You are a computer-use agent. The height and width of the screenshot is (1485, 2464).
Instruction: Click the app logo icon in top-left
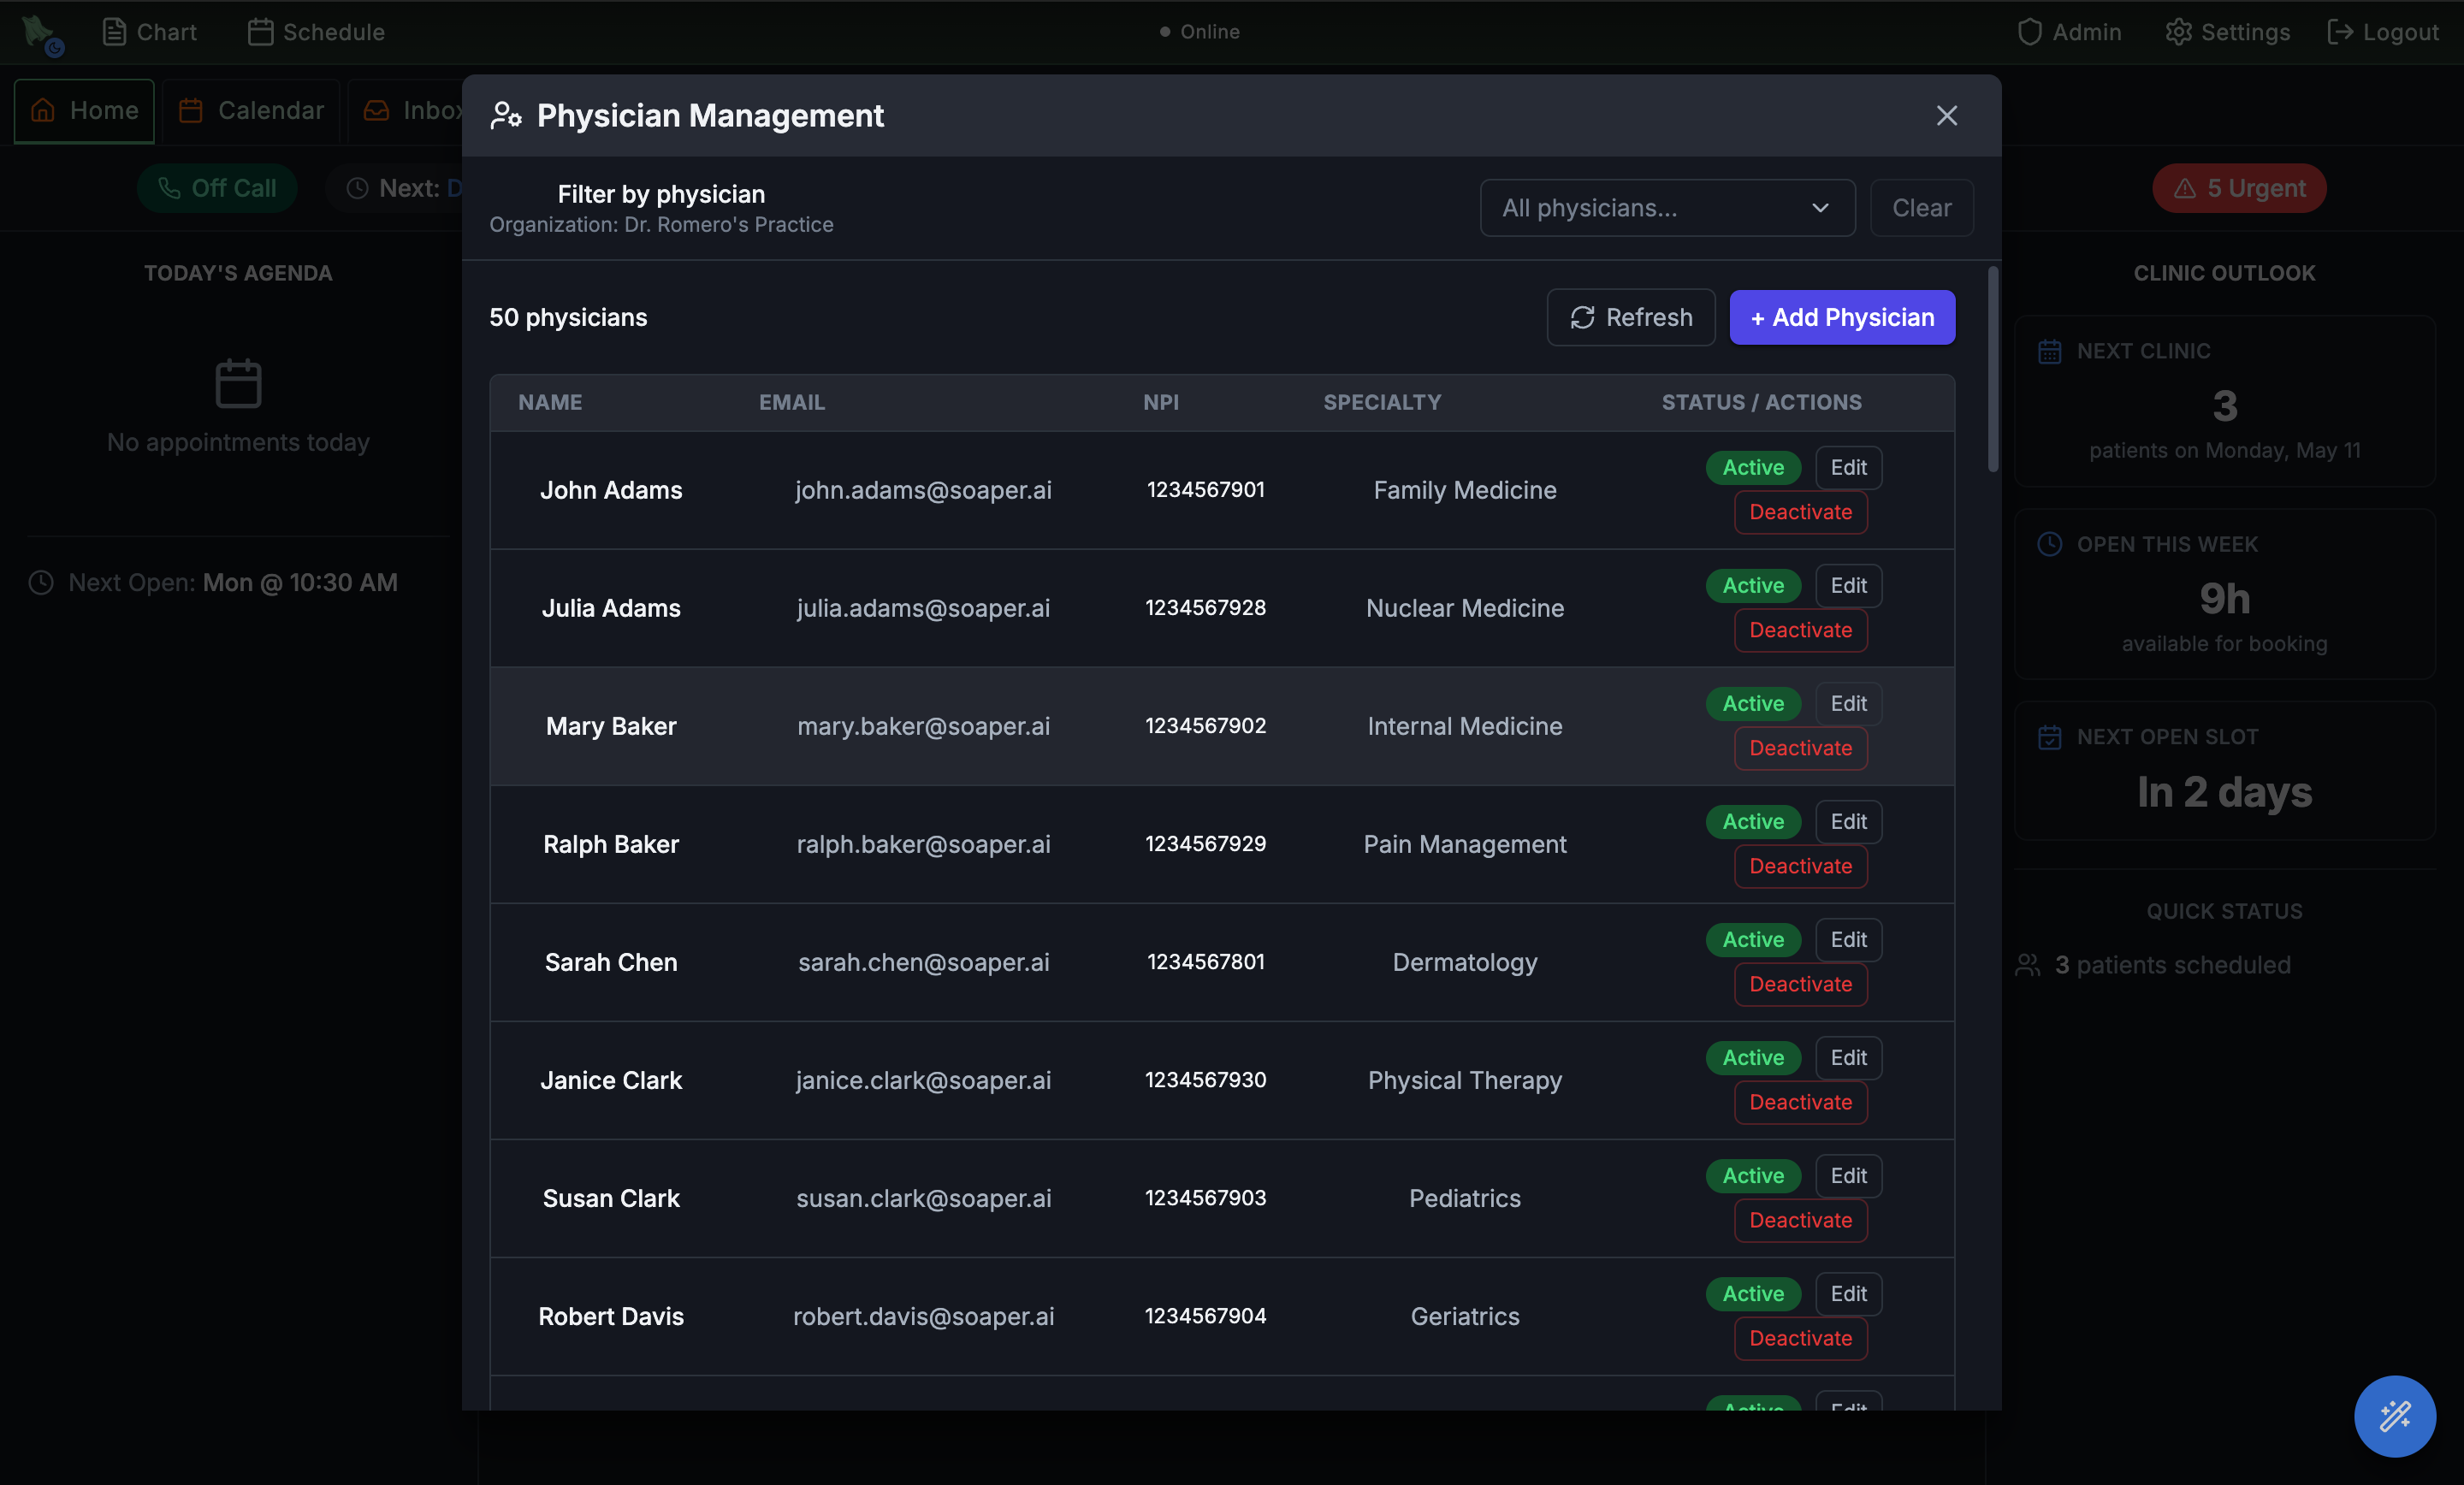42,33
